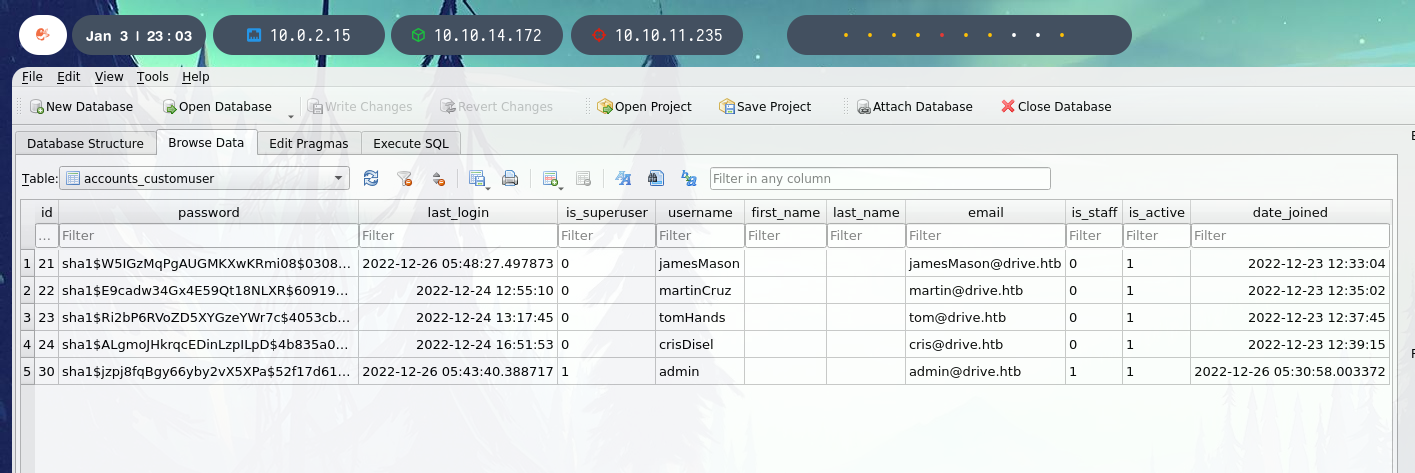This screenshot has height=473, width=1415.
Task: Click the clear sorting icon
Action: [x=438, y=179]
